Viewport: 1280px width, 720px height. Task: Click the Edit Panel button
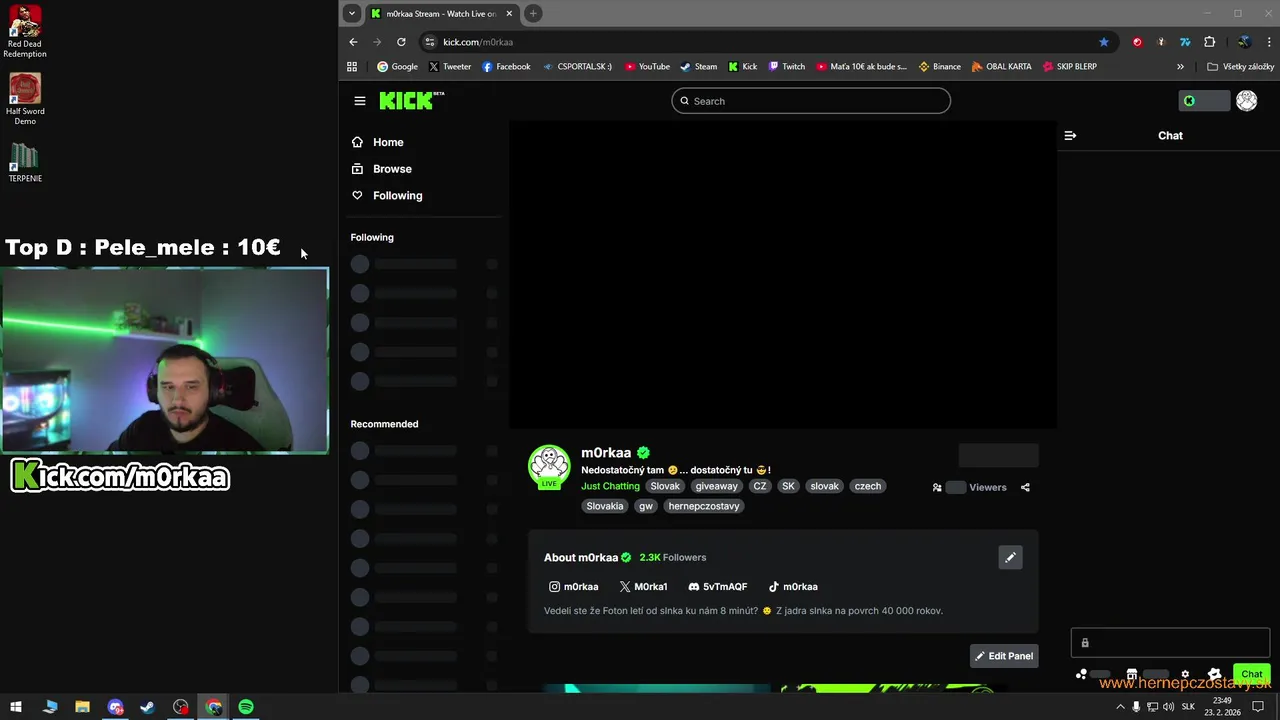[x=1004, y=656]
